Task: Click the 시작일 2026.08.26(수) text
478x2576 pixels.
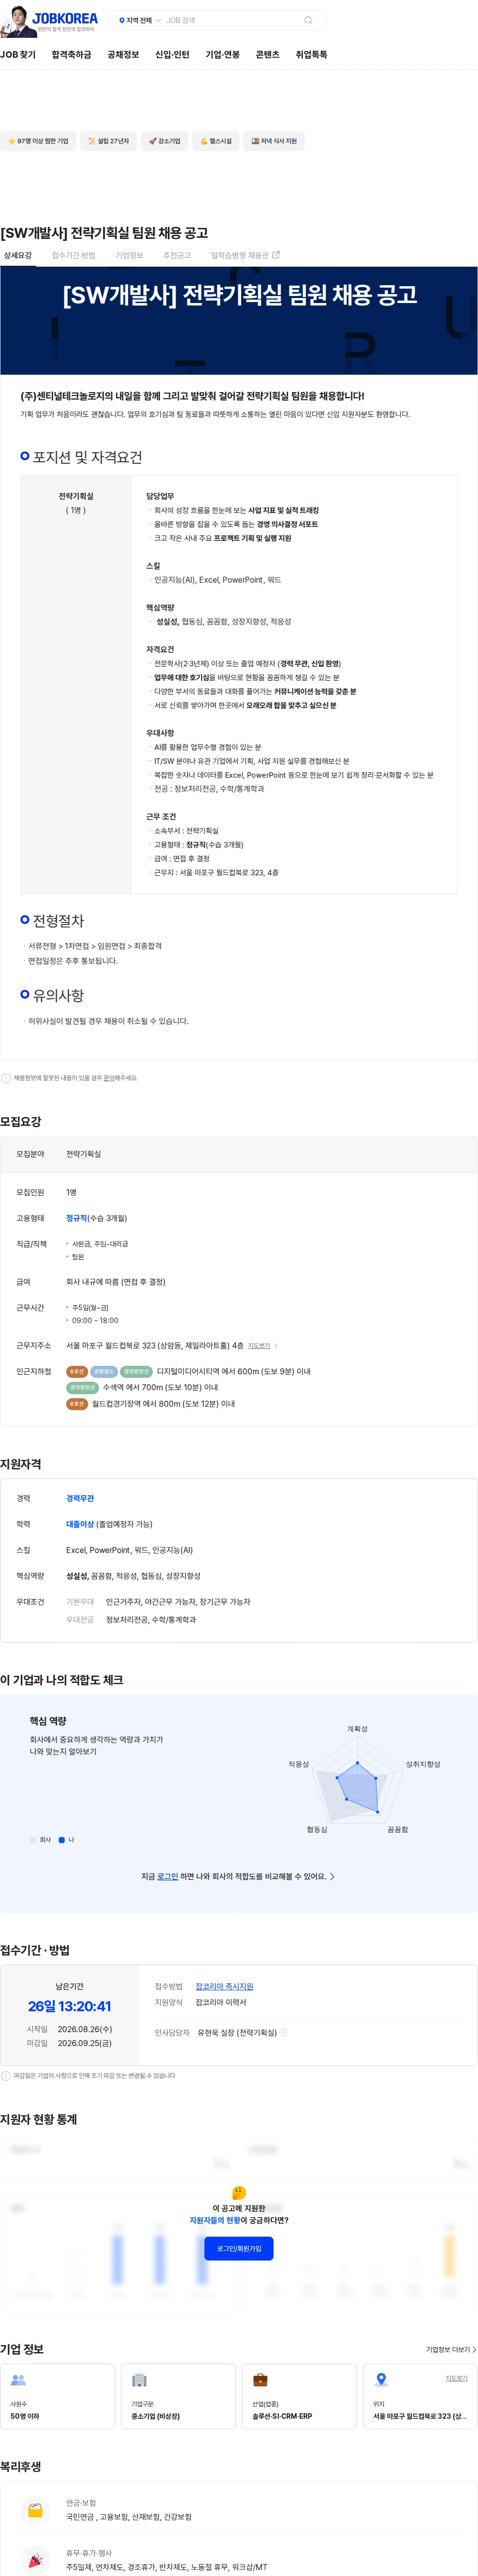Action: (x=69, y=2029)
